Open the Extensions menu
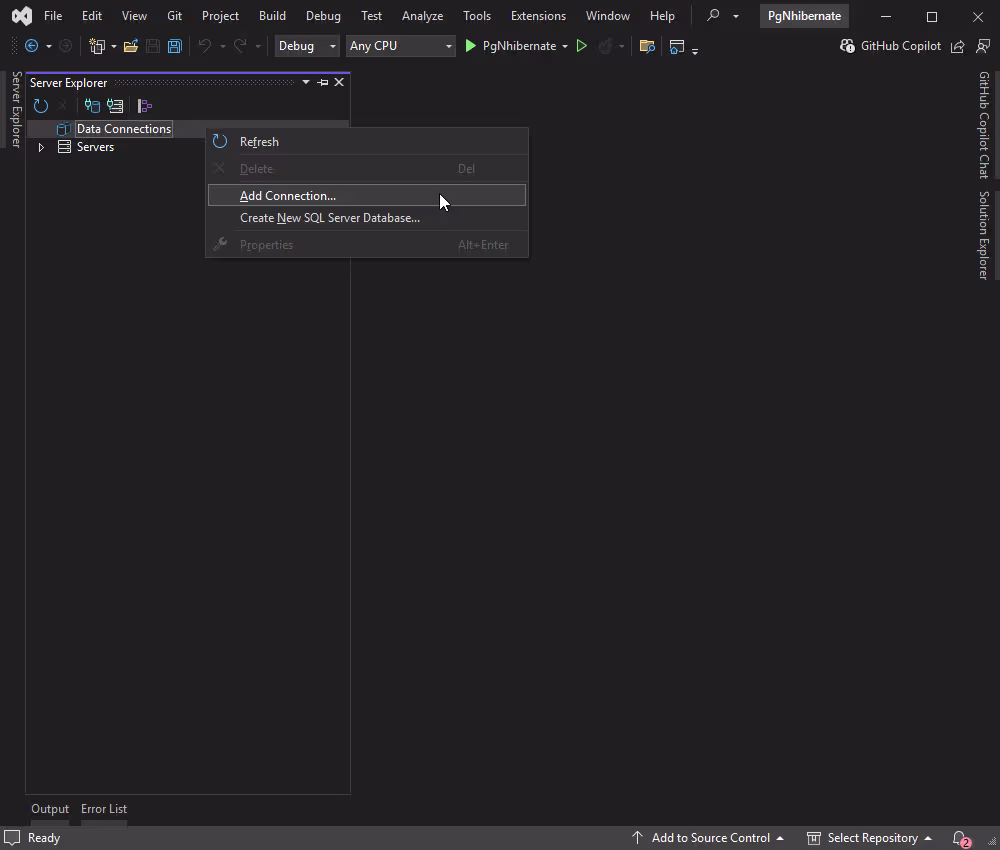Viewport: 1000px width, 850px height. (x=538, y=16)
